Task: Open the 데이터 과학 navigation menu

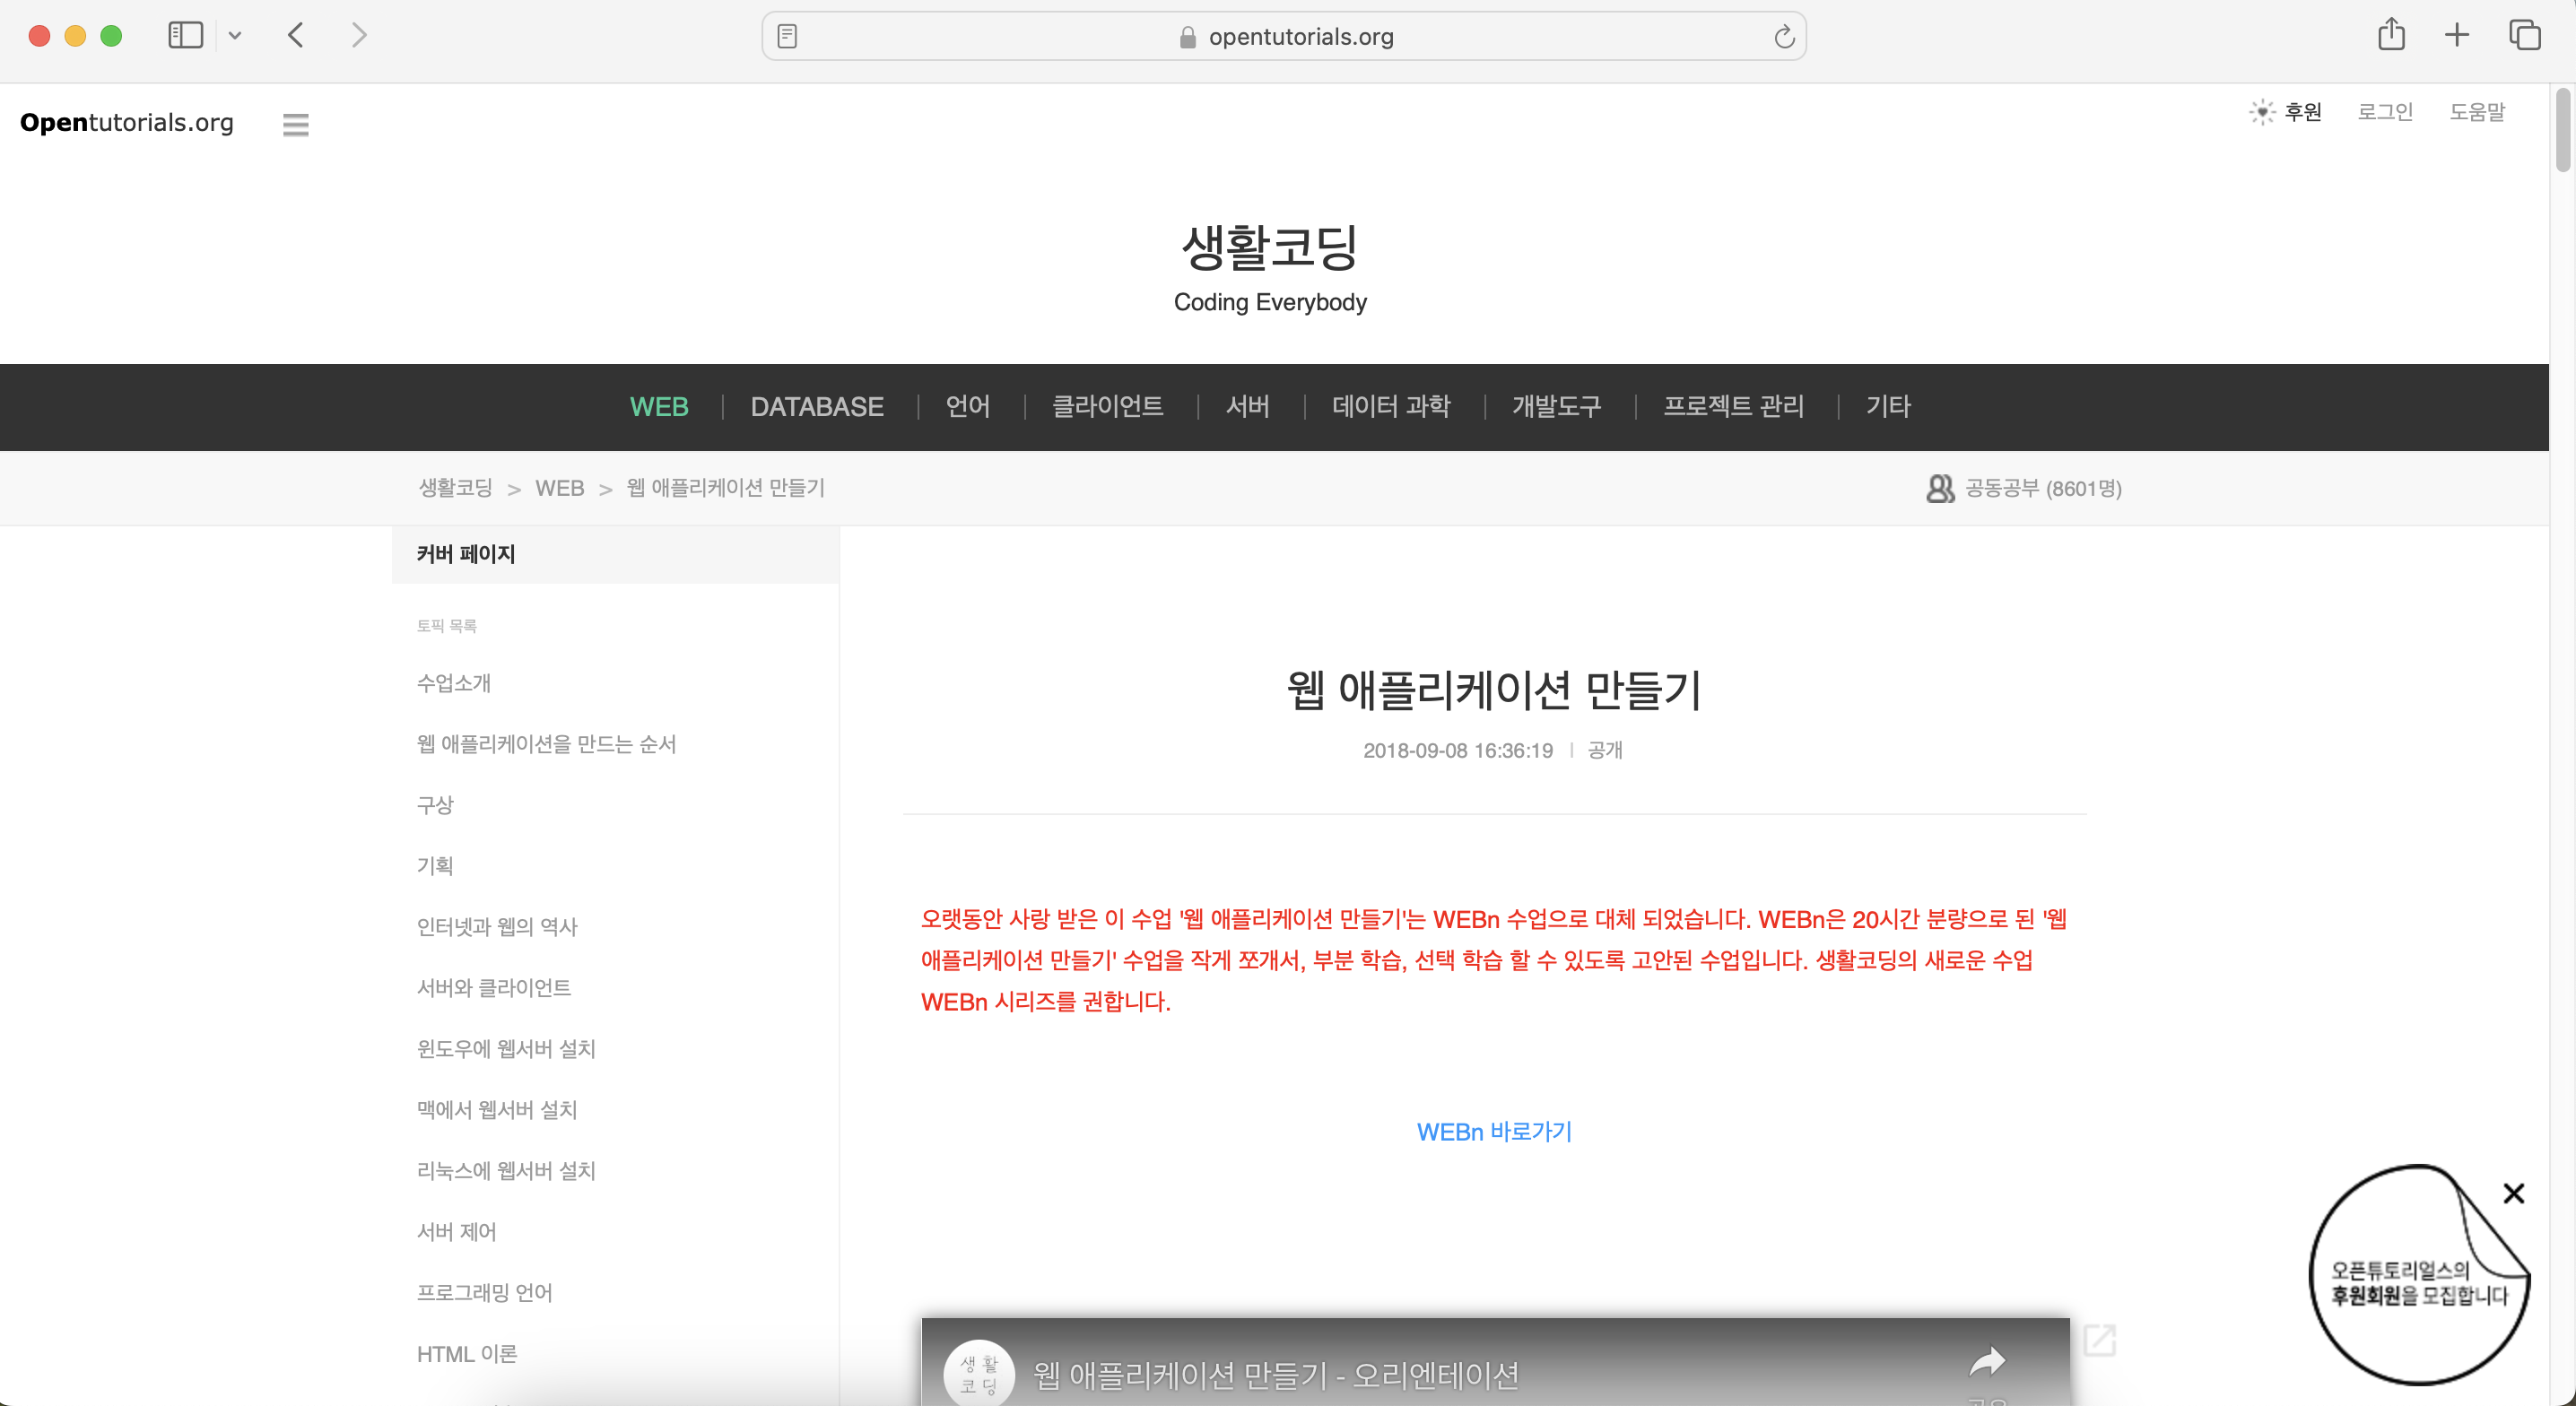Action: 1390,407
